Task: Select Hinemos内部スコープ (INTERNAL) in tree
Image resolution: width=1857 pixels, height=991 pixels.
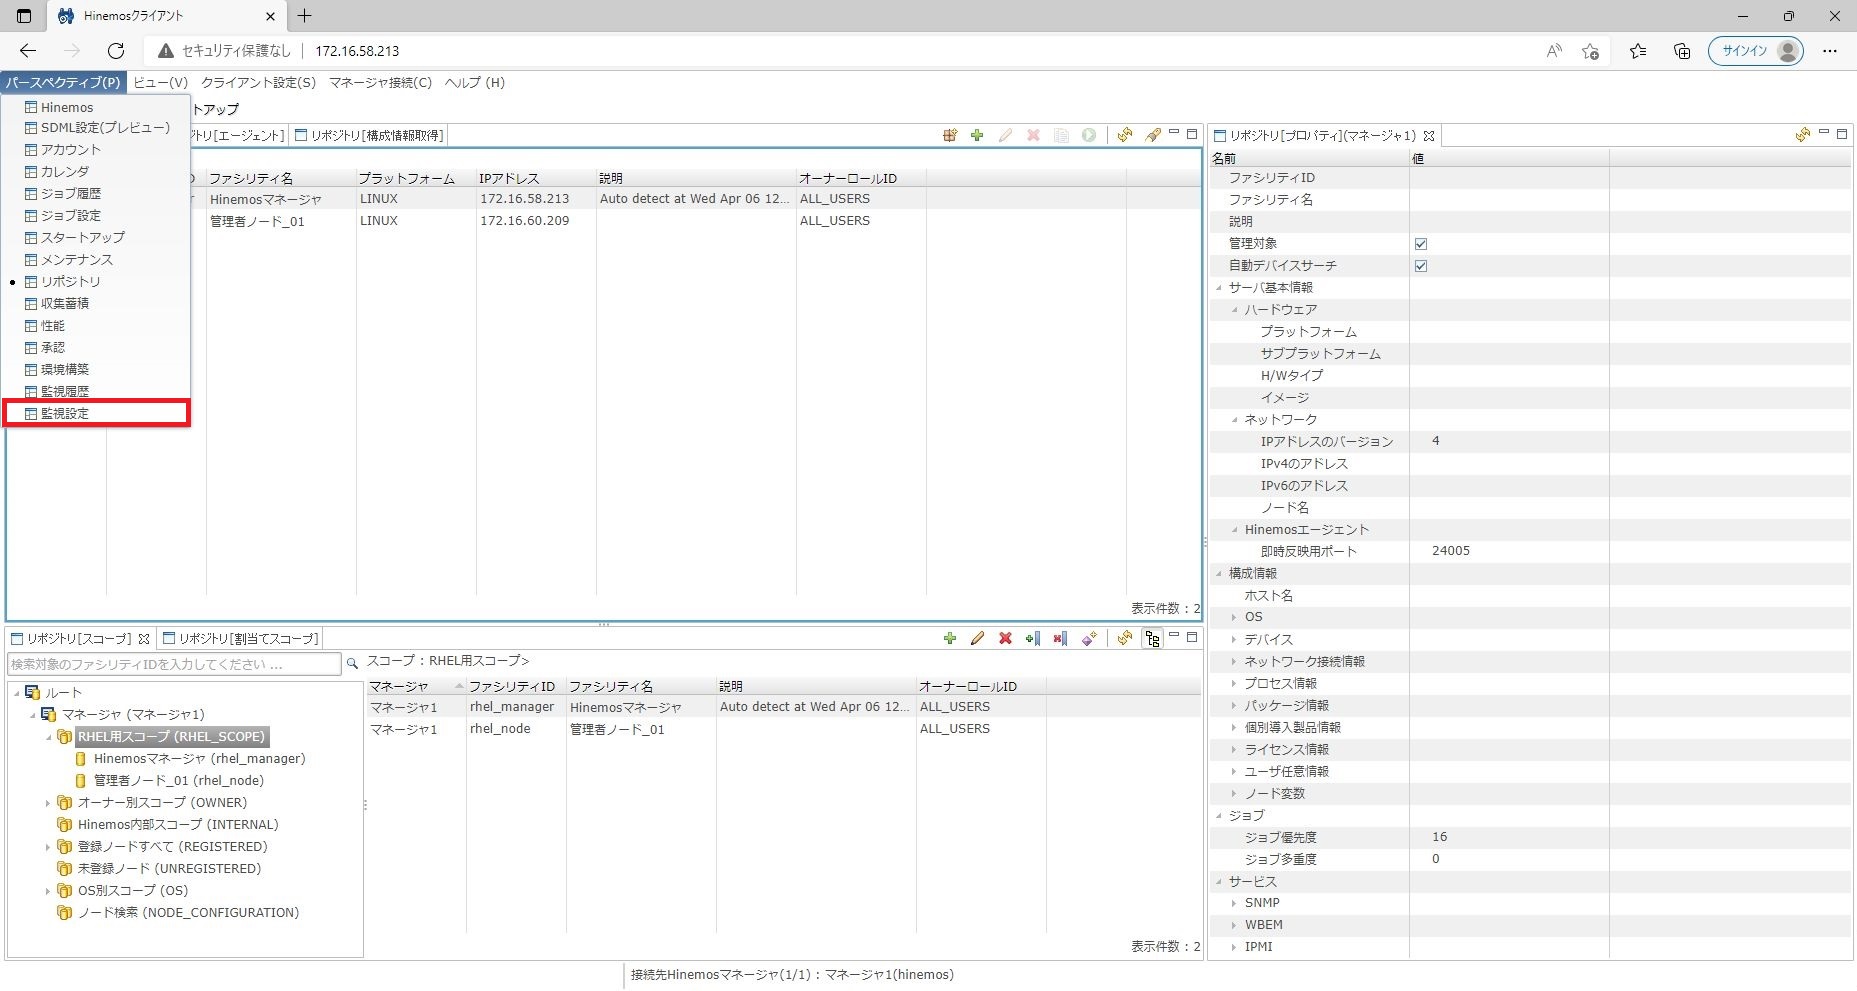Action: [178, 825]
